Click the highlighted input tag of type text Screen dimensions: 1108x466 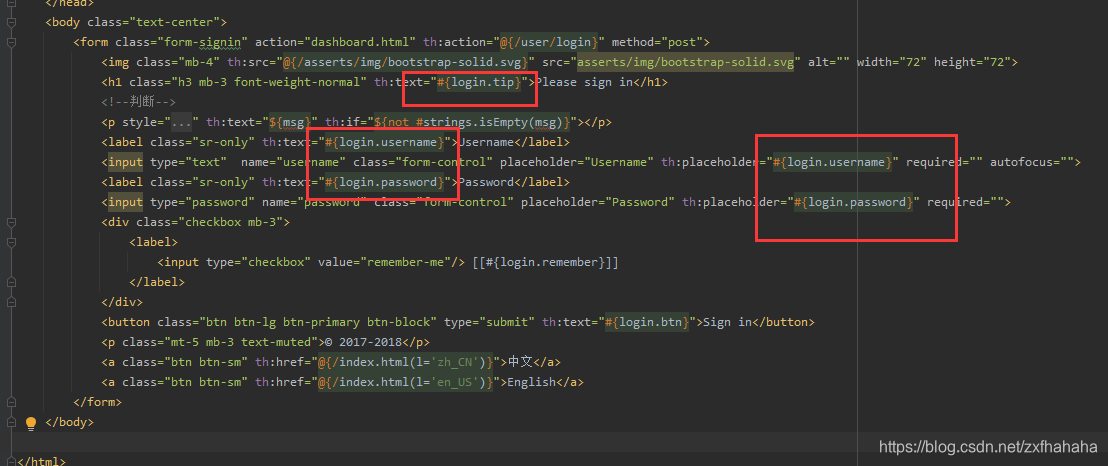pos(125,162)
